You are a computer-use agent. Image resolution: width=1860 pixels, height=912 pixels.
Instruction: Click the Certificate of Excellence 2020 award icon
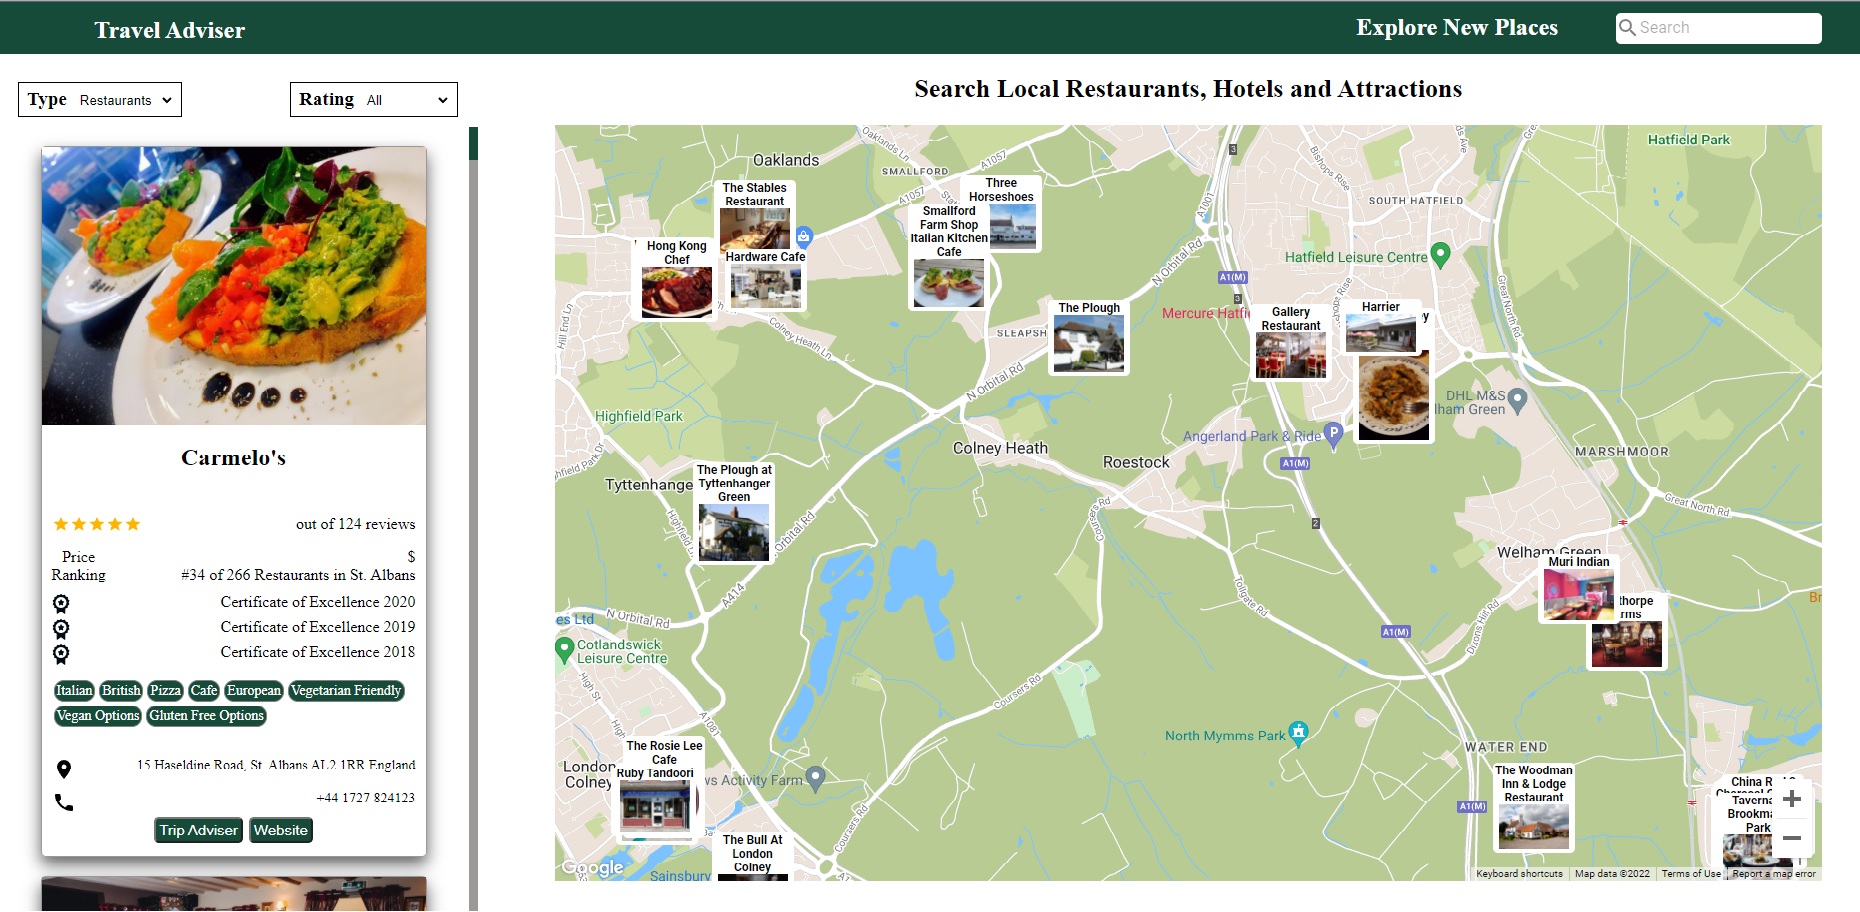click(x=61, y=603)
